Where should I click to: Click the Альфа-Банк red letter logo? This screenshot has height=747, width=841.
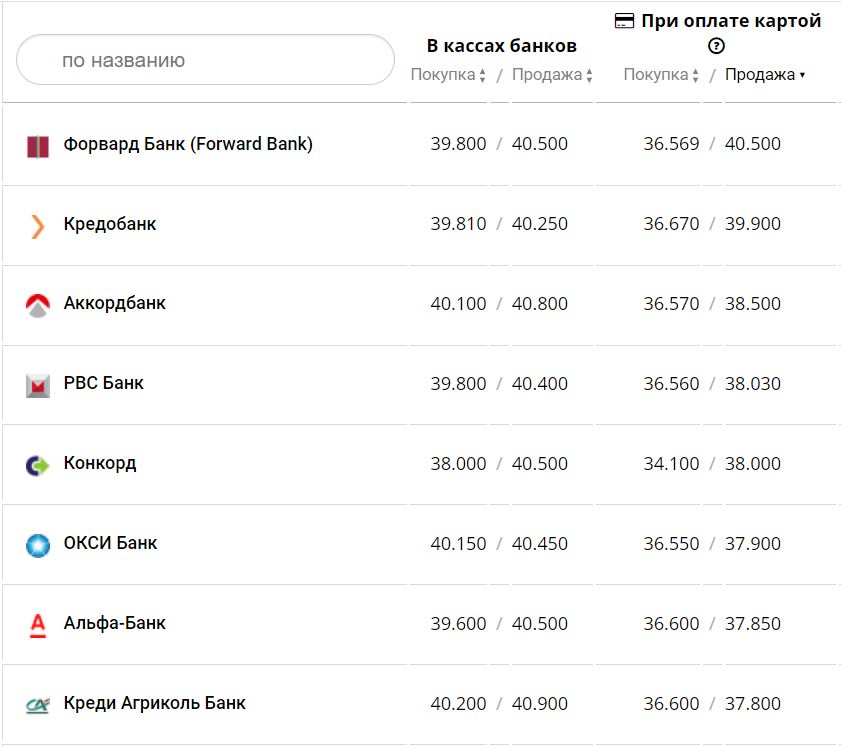point(38,625)
